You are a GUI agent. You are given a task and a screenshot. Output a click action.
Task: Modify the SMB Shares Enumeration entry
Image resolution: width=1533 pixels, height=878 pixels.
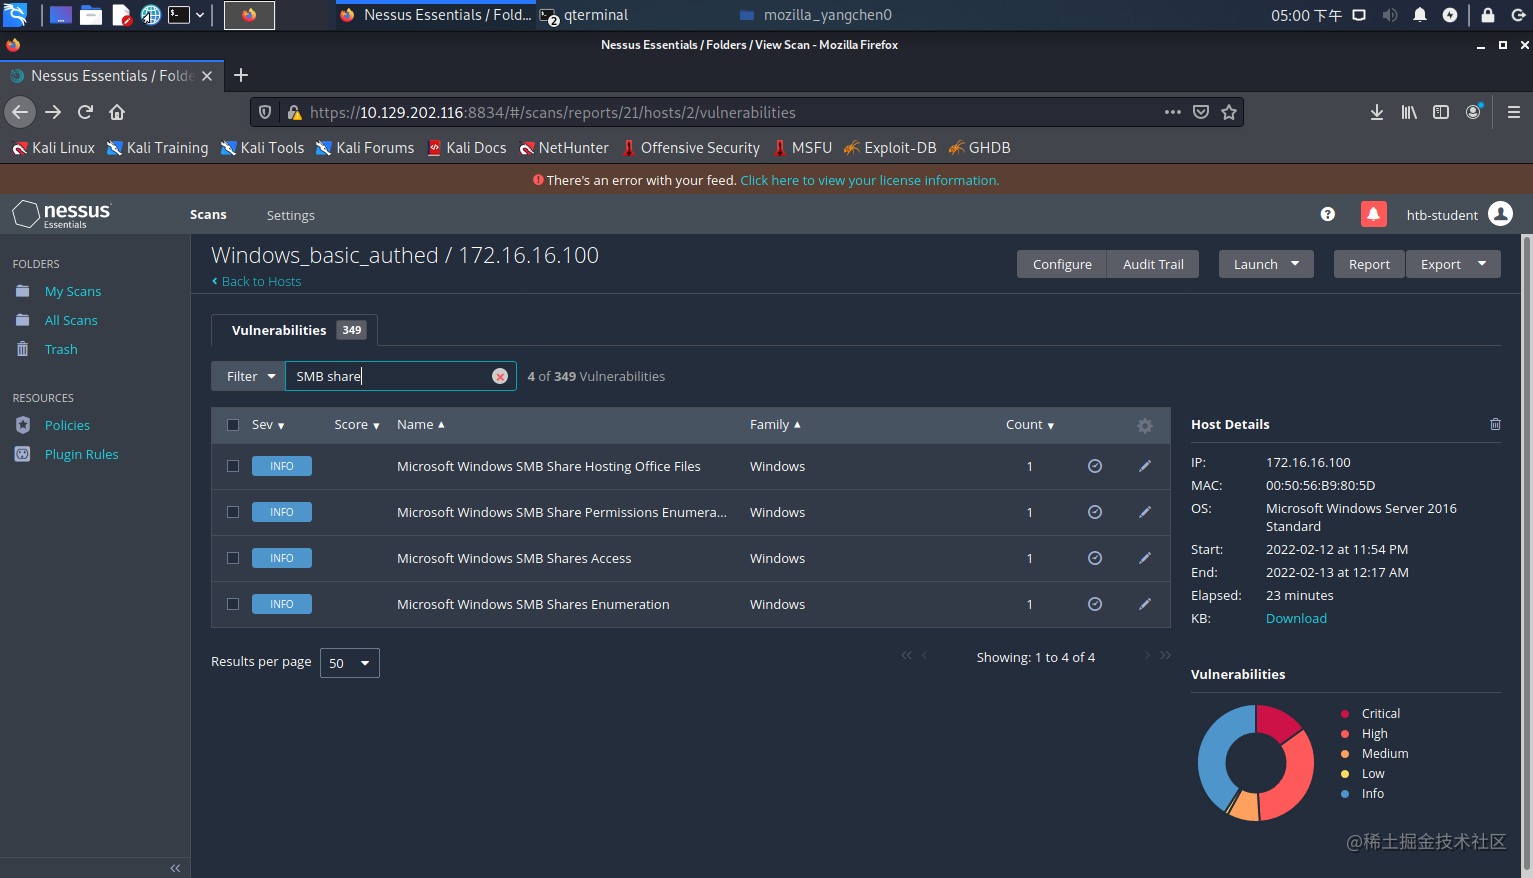tap(1145, 604)
